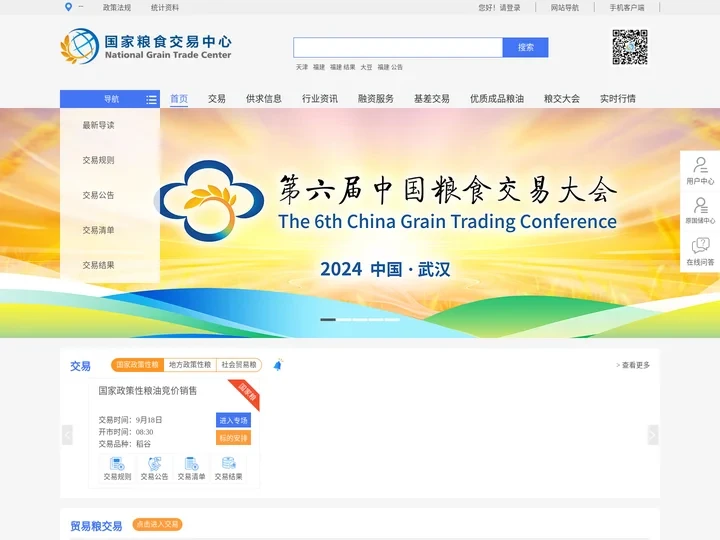This screenshot has height=540, width=720.
Task: Click hot search keyword 大豆
Action: click(x=366, y=67)
